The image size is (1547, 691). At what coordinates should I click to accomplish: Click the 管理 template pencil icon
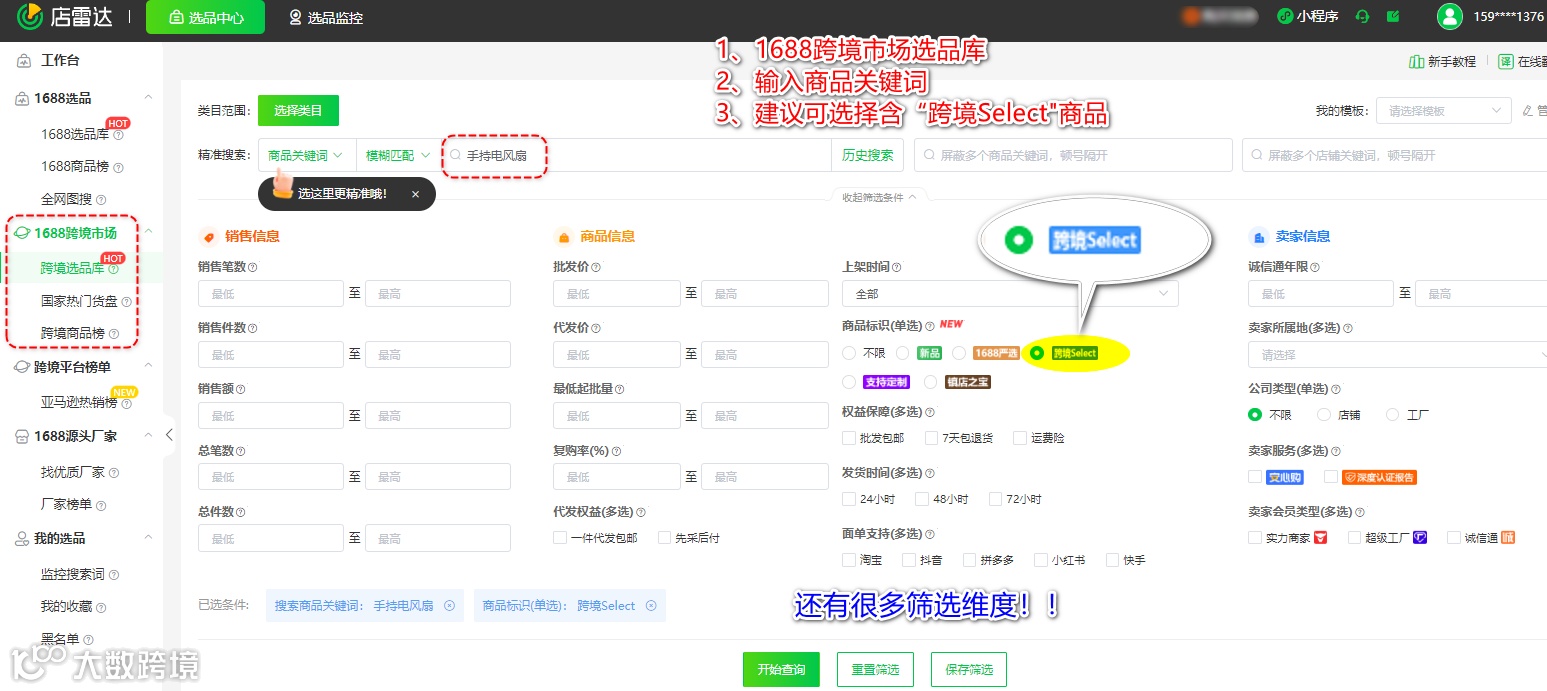(x=1527, y=110)
